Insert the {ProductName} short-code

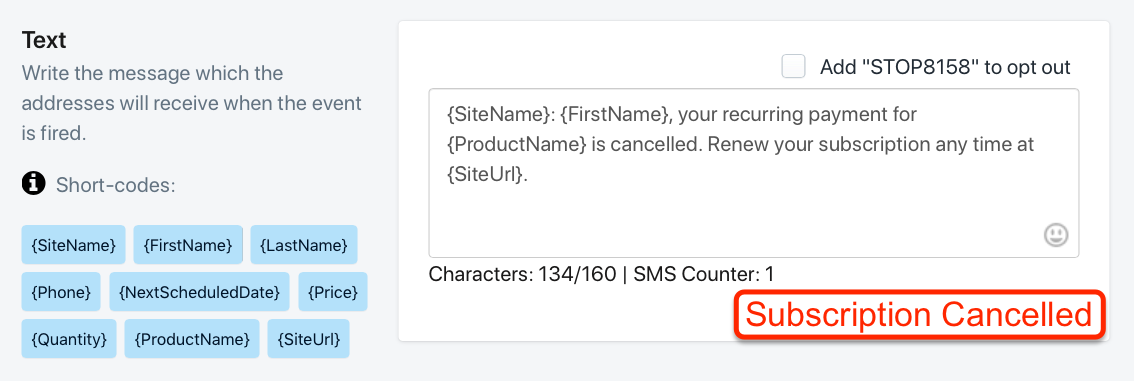[x=192, y=338]
